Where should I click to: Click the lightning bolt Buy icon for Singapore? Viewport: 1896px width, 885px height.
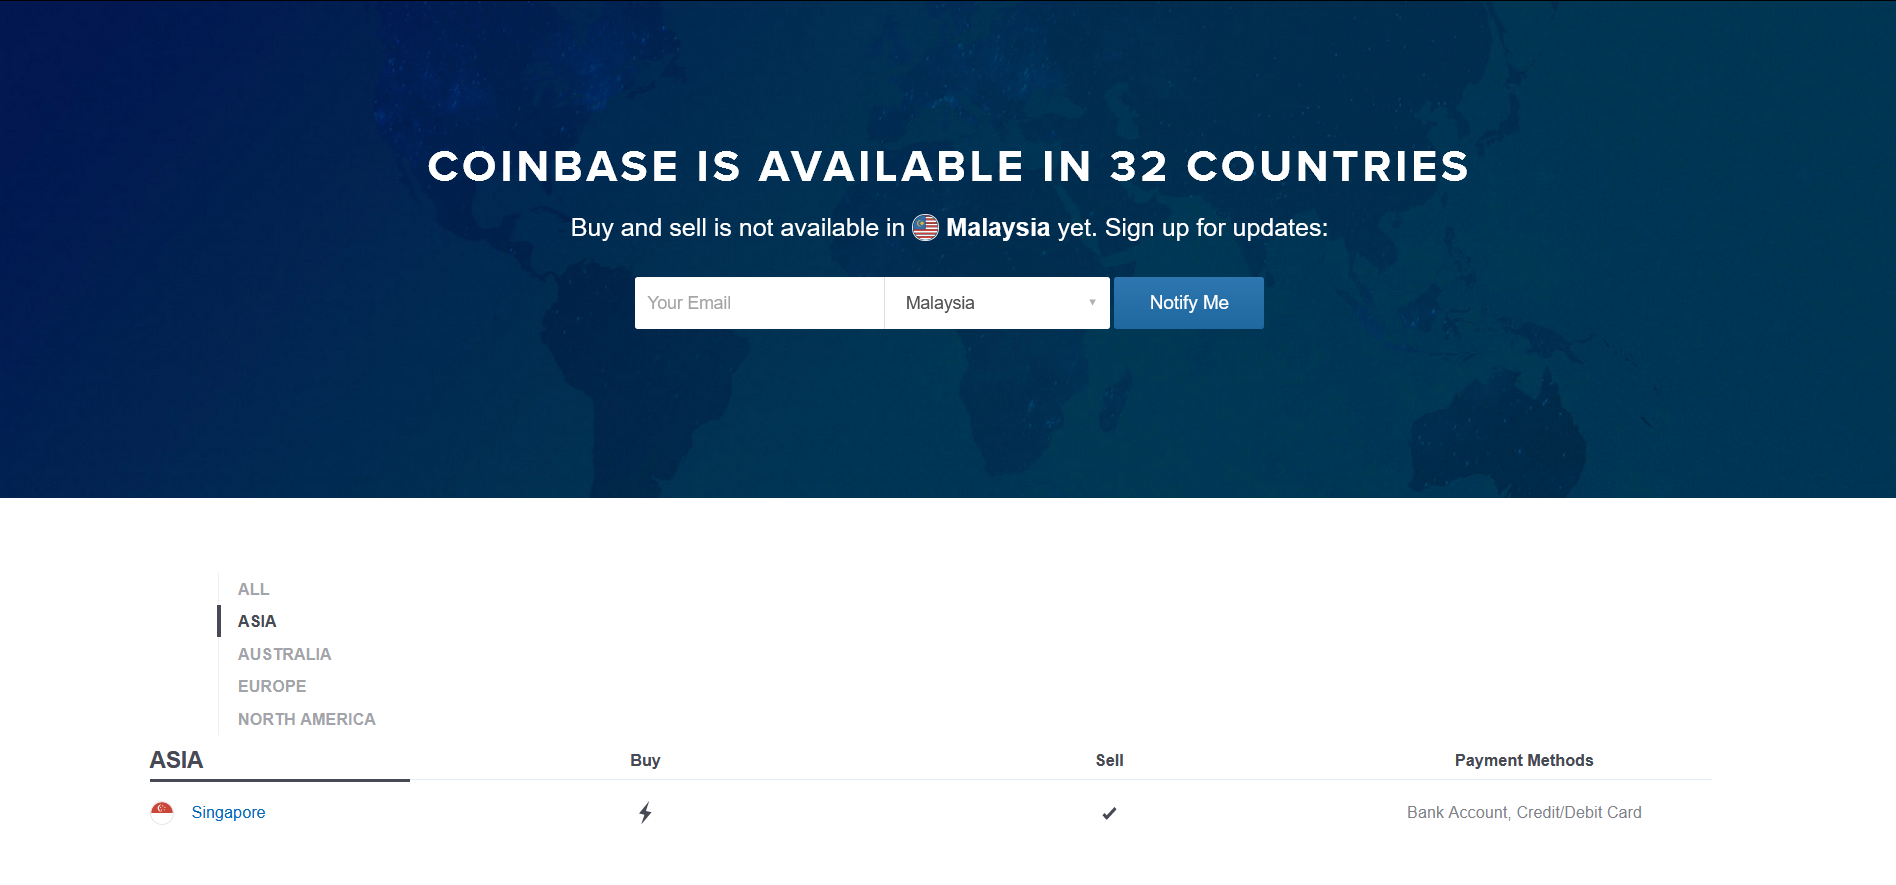[645, 813]
